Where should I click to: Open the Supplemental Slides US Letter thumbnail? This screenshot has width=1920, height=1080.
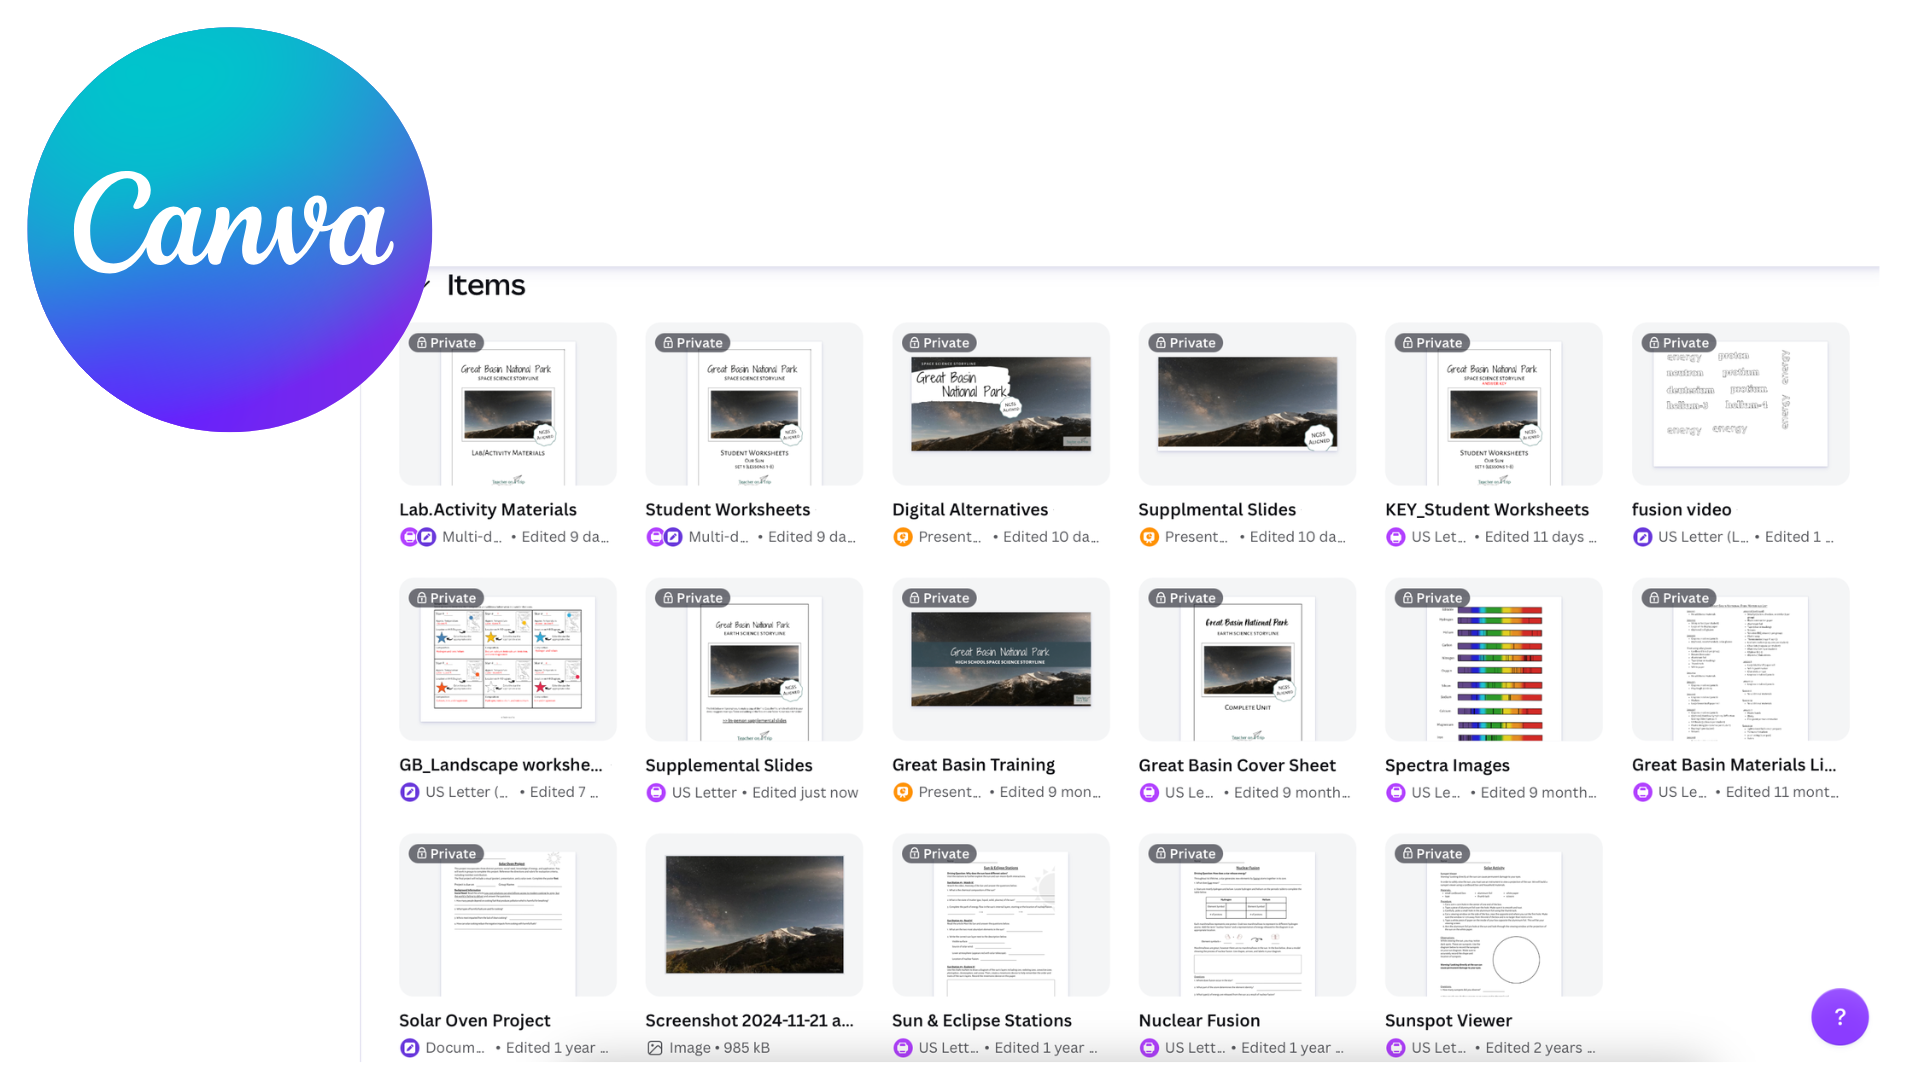pos(754,659)
